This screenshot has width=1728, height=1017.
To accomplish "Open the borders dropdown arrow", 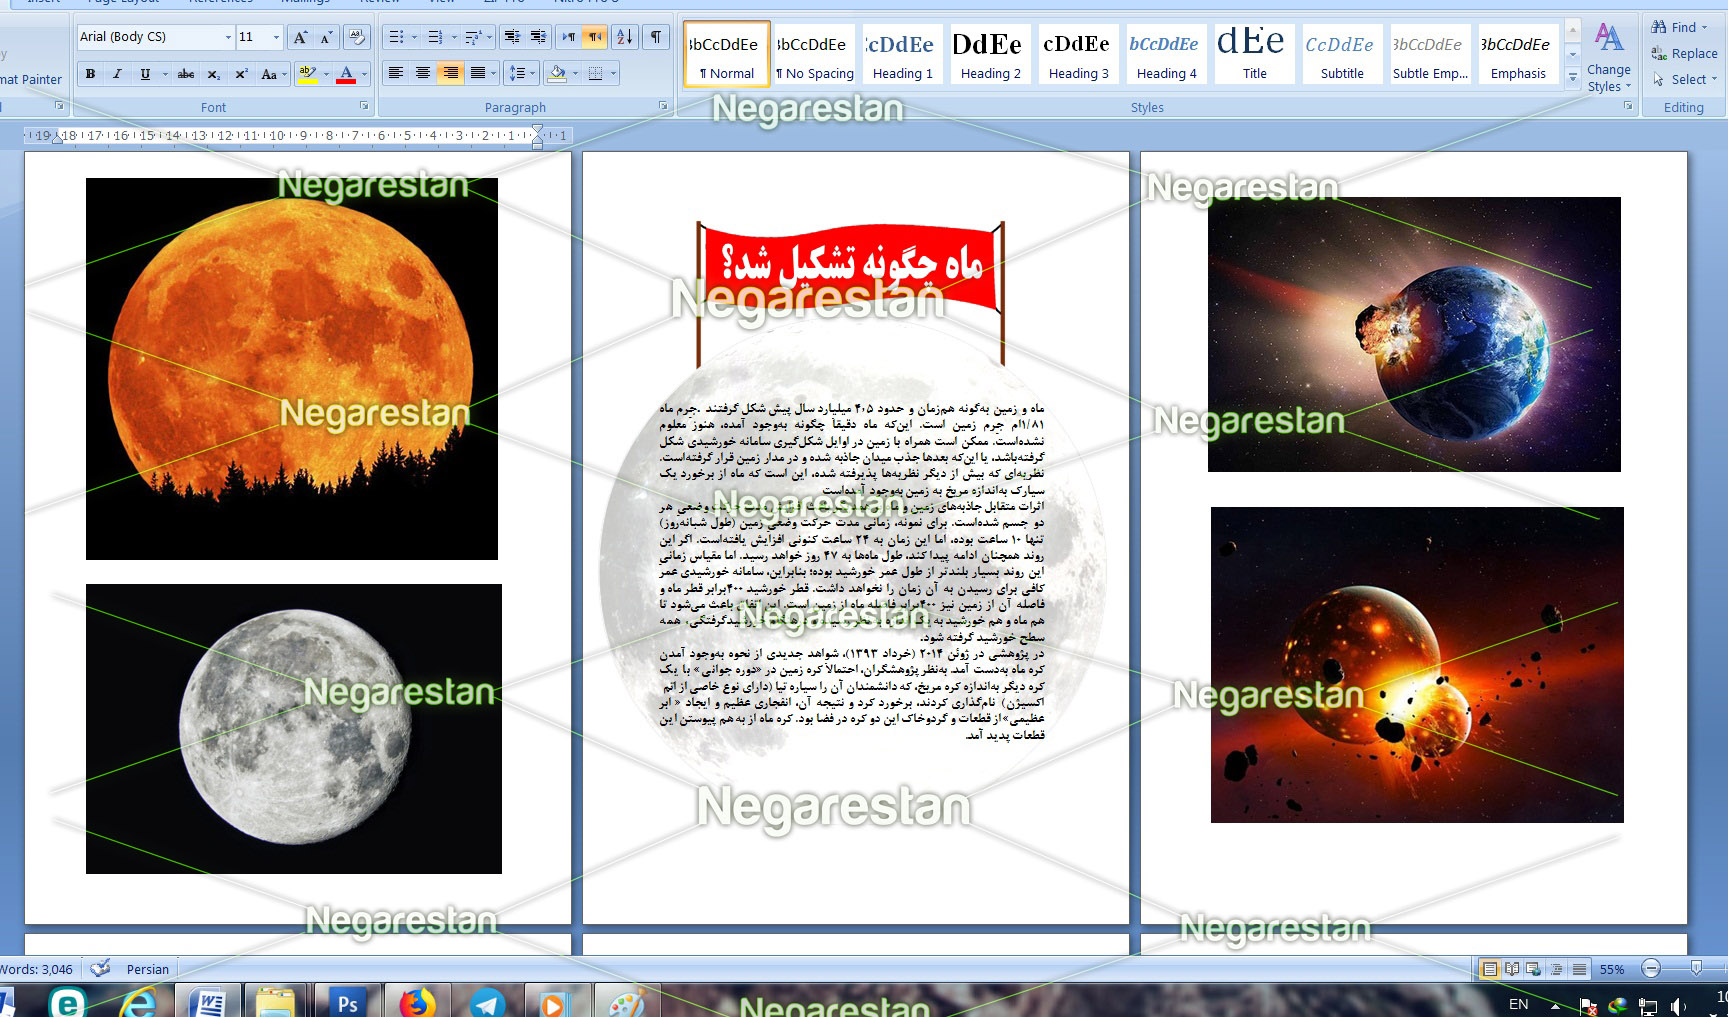I will pyautogui.click(x=613, y=73).
